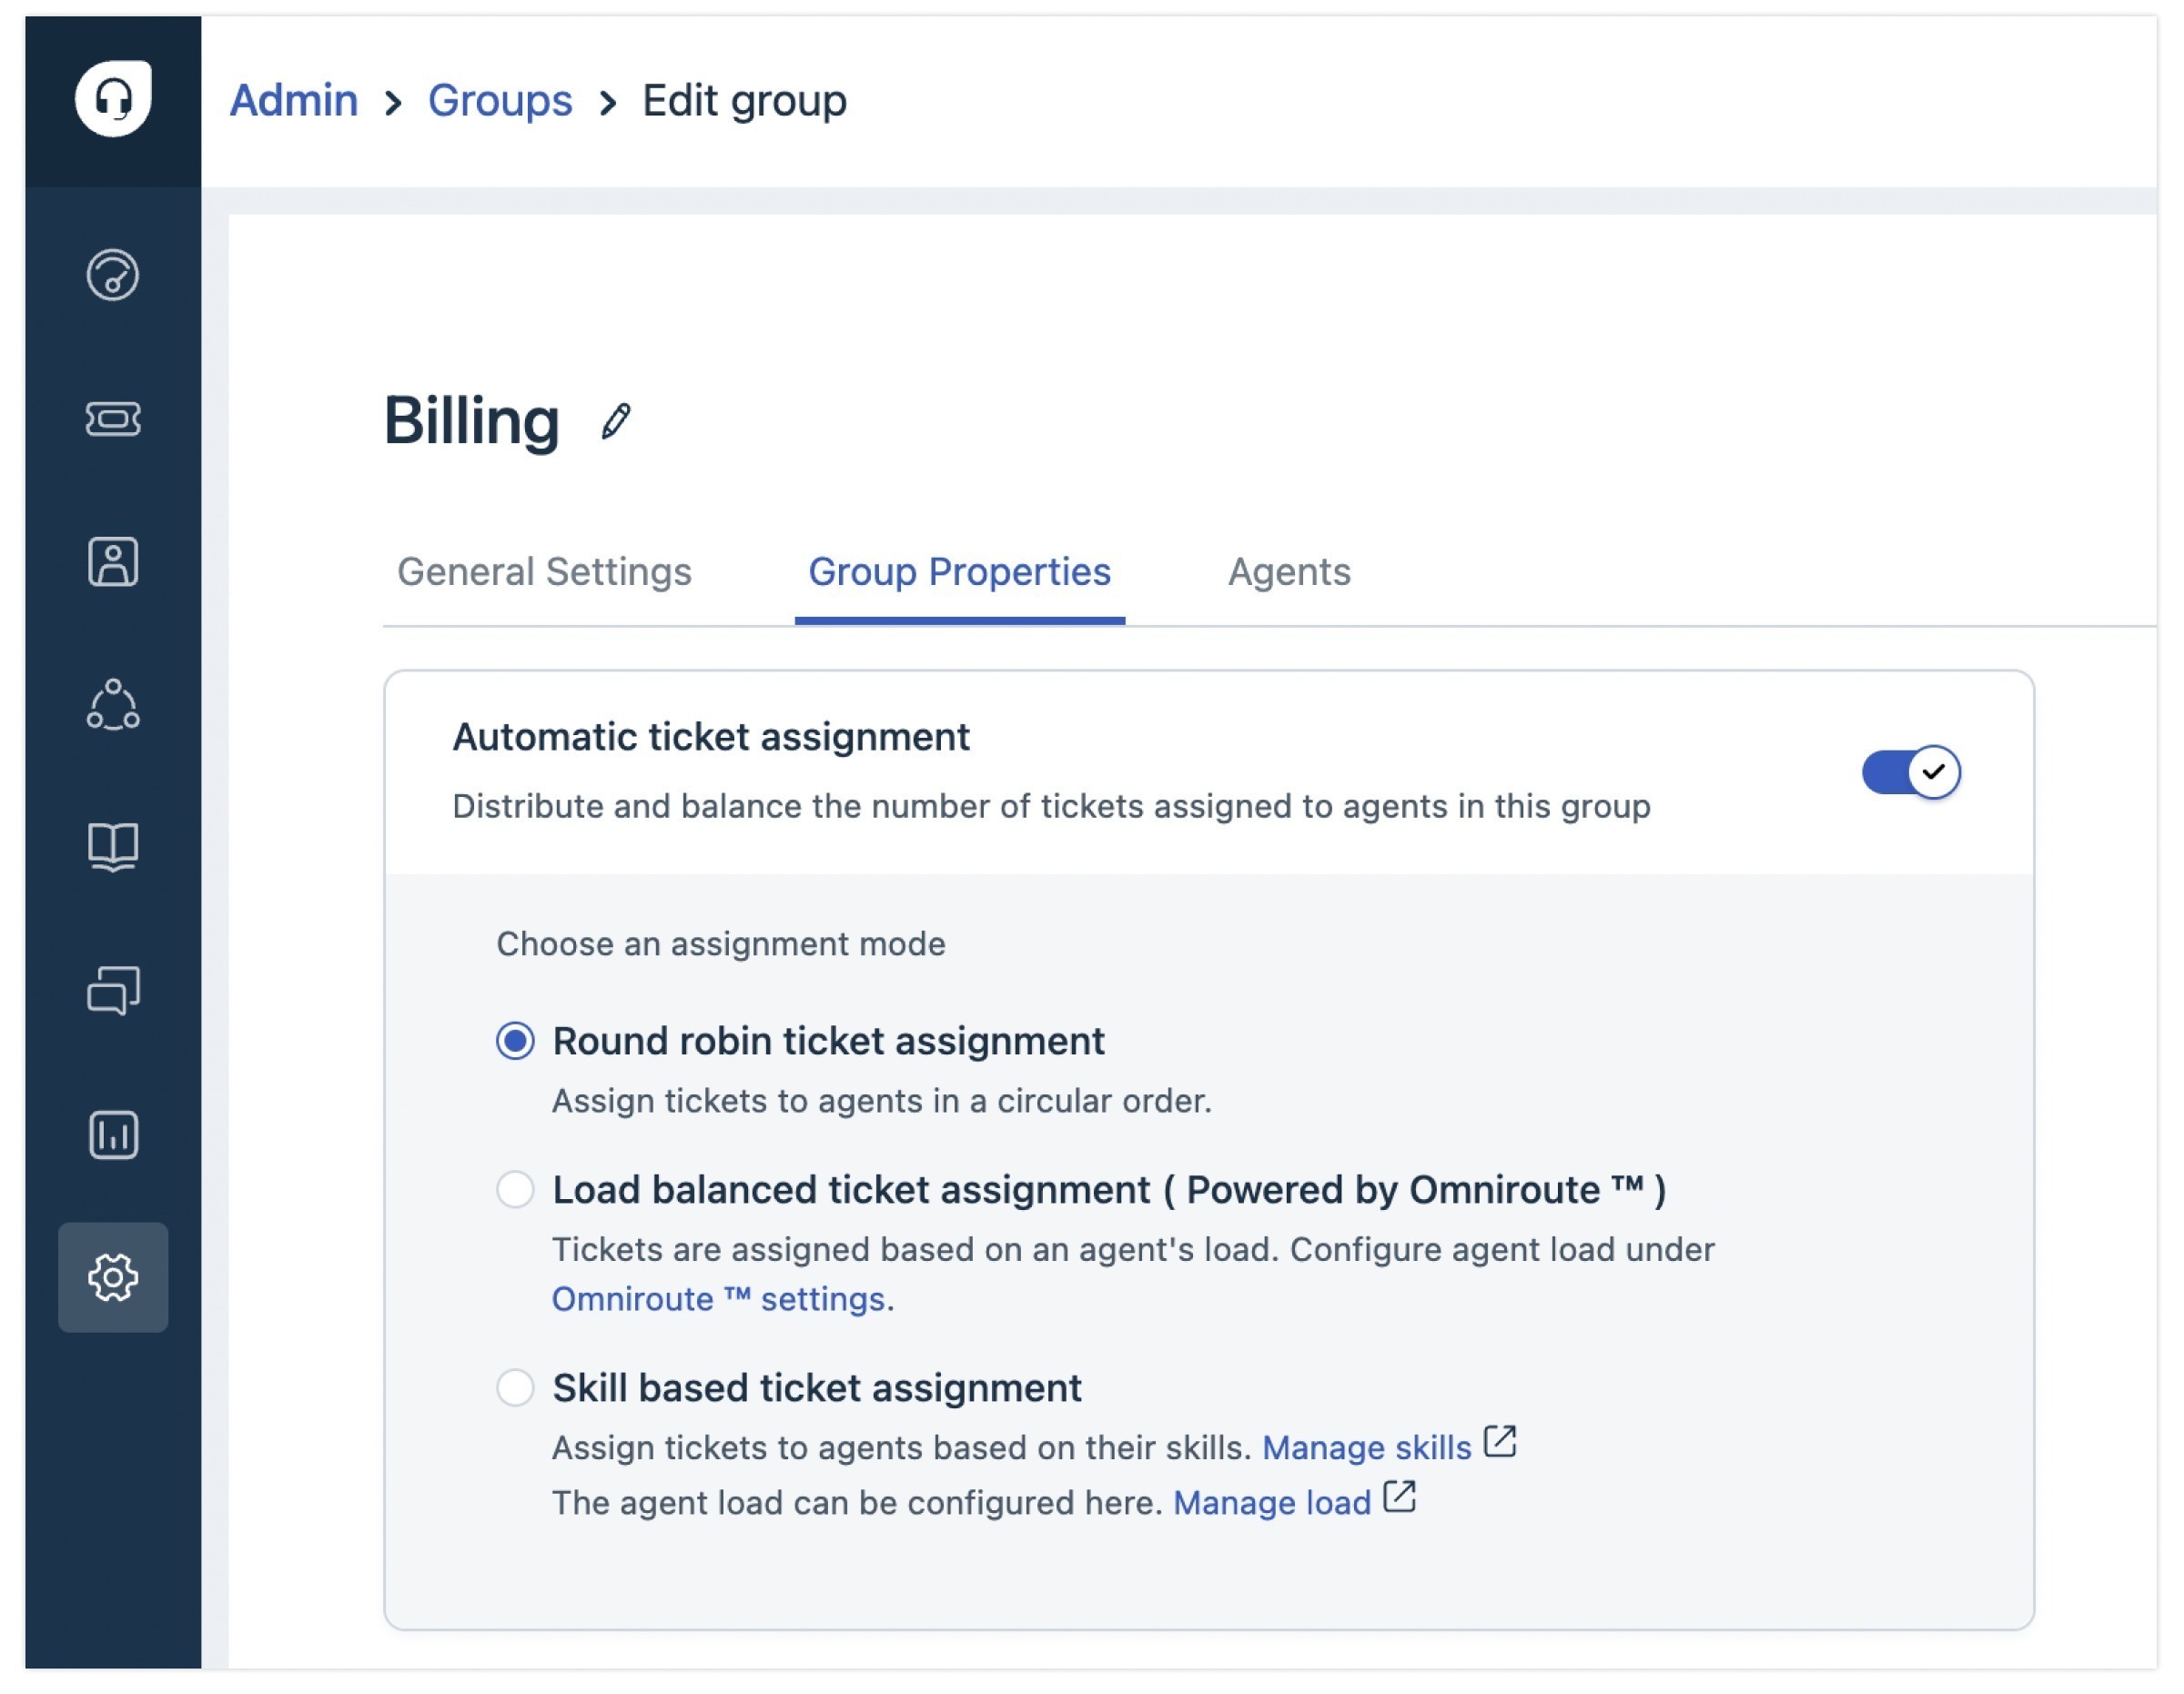Disable Automatic ticket assignment toggle

[1911, 772]
